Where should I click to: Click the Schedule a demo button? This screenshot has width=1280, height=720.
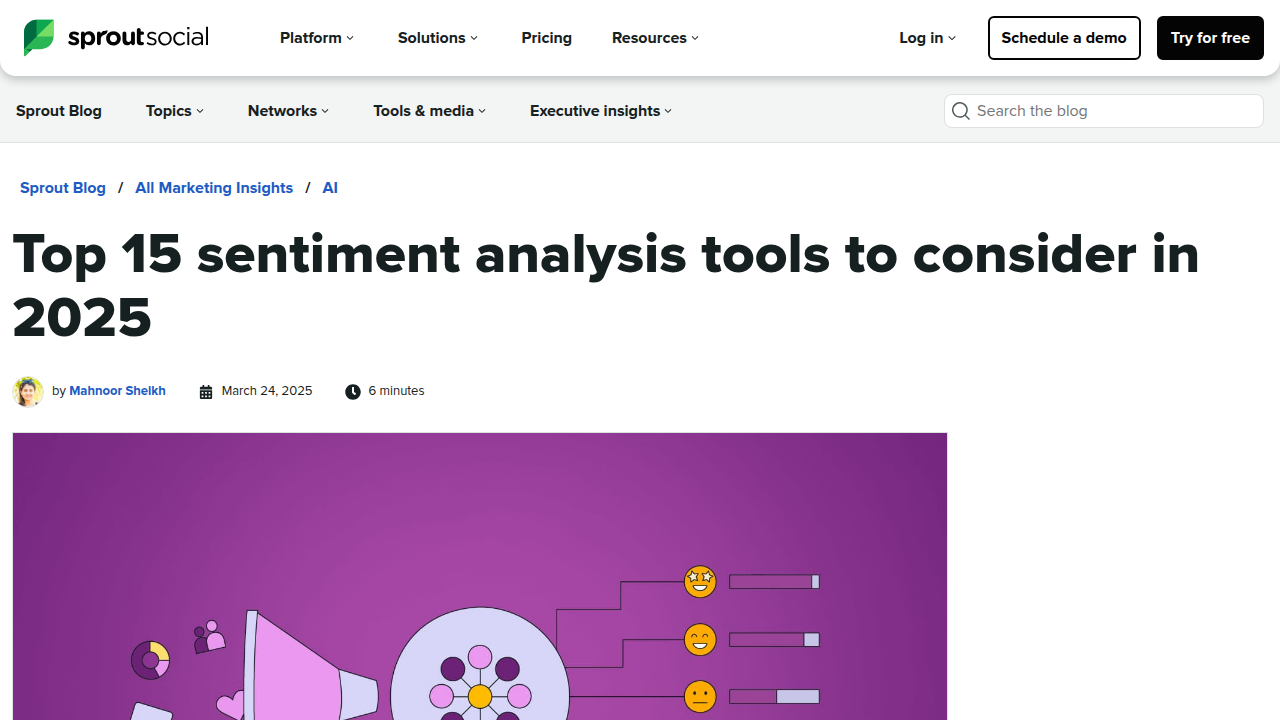pos(1064,38)
